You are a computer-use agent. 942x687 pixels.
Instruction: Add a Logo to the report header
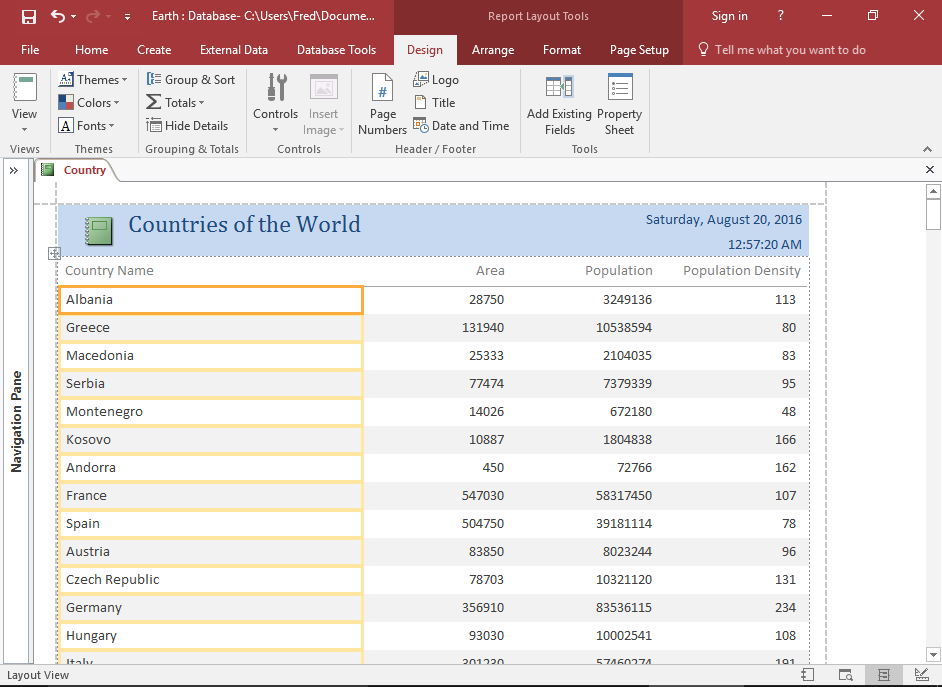(436, 78)
